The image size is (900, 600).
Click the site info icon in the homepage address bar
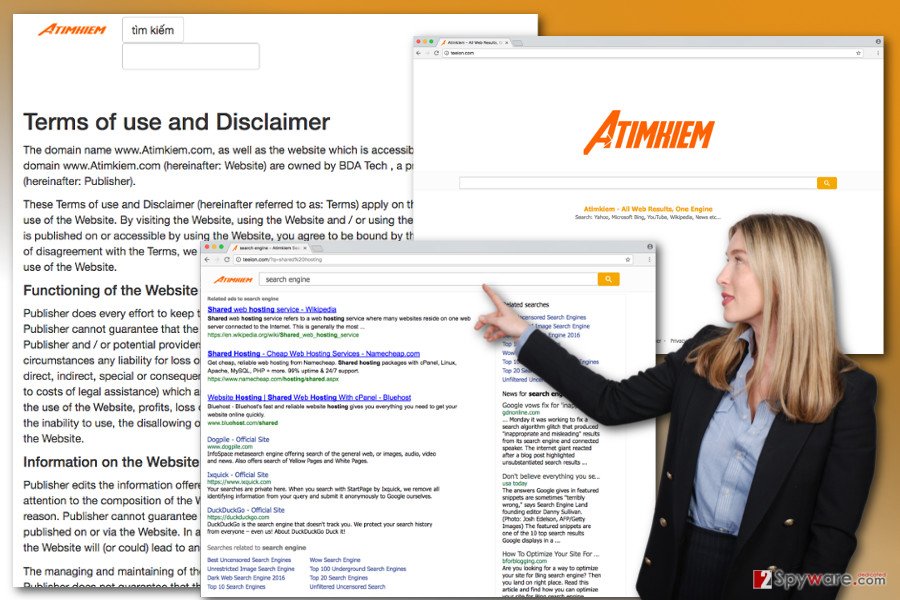pos(446,53)
